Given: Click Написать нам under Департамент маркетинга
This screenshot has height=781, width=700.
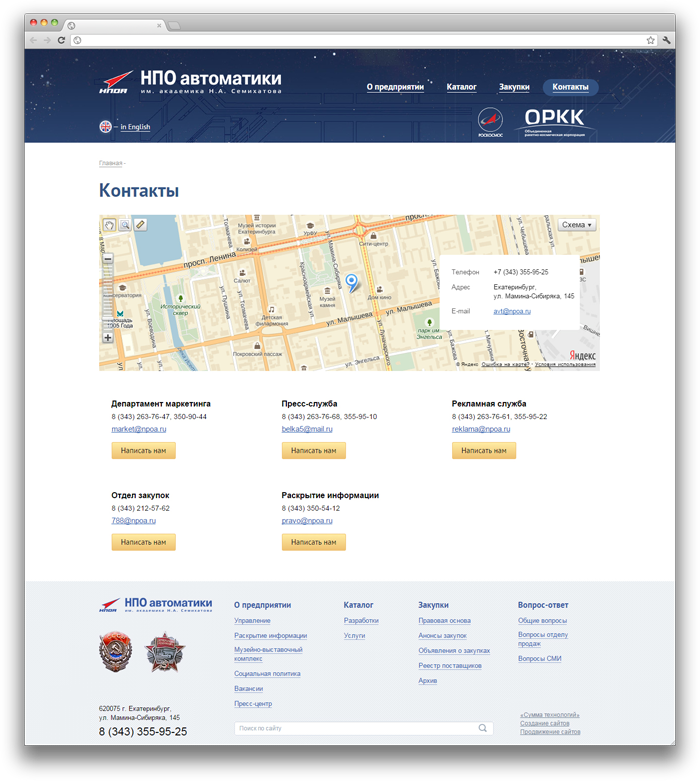Looking at the screenshot, I should pos(143,450).
